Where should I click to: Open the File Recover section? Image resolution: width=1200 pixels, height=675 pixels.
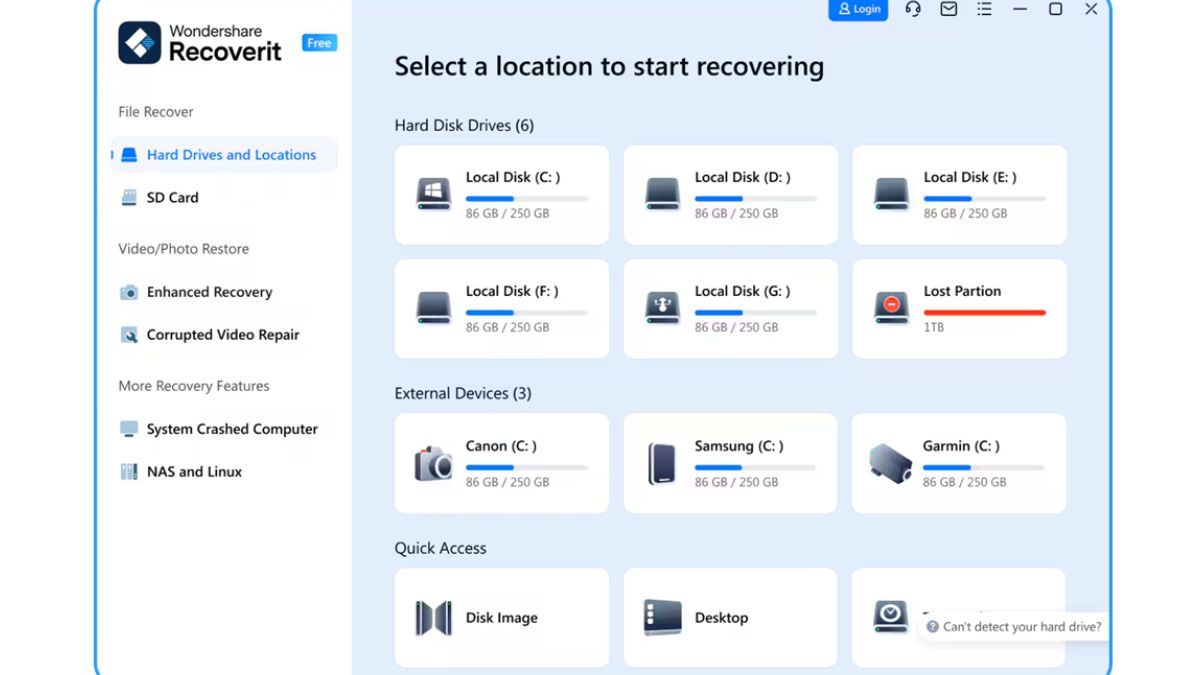(154, 111)
